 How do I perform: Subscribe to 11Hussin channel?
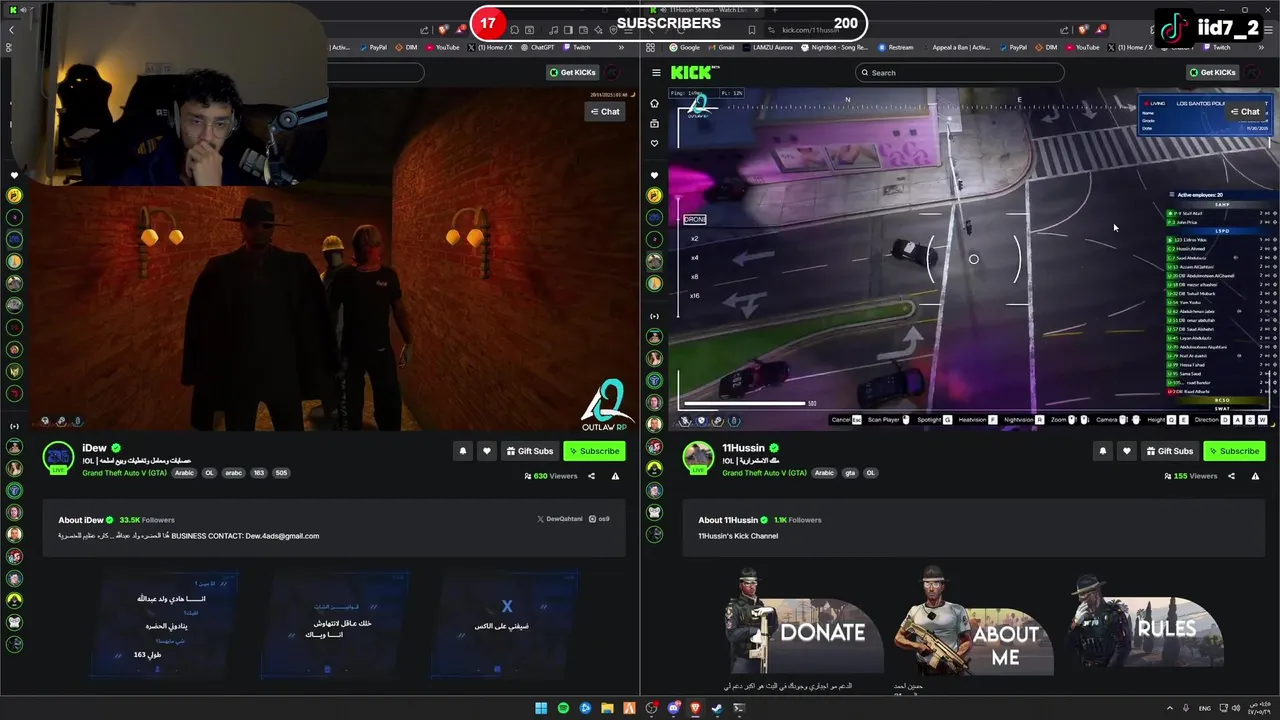pyautogui.click(x=1234, y=451)
